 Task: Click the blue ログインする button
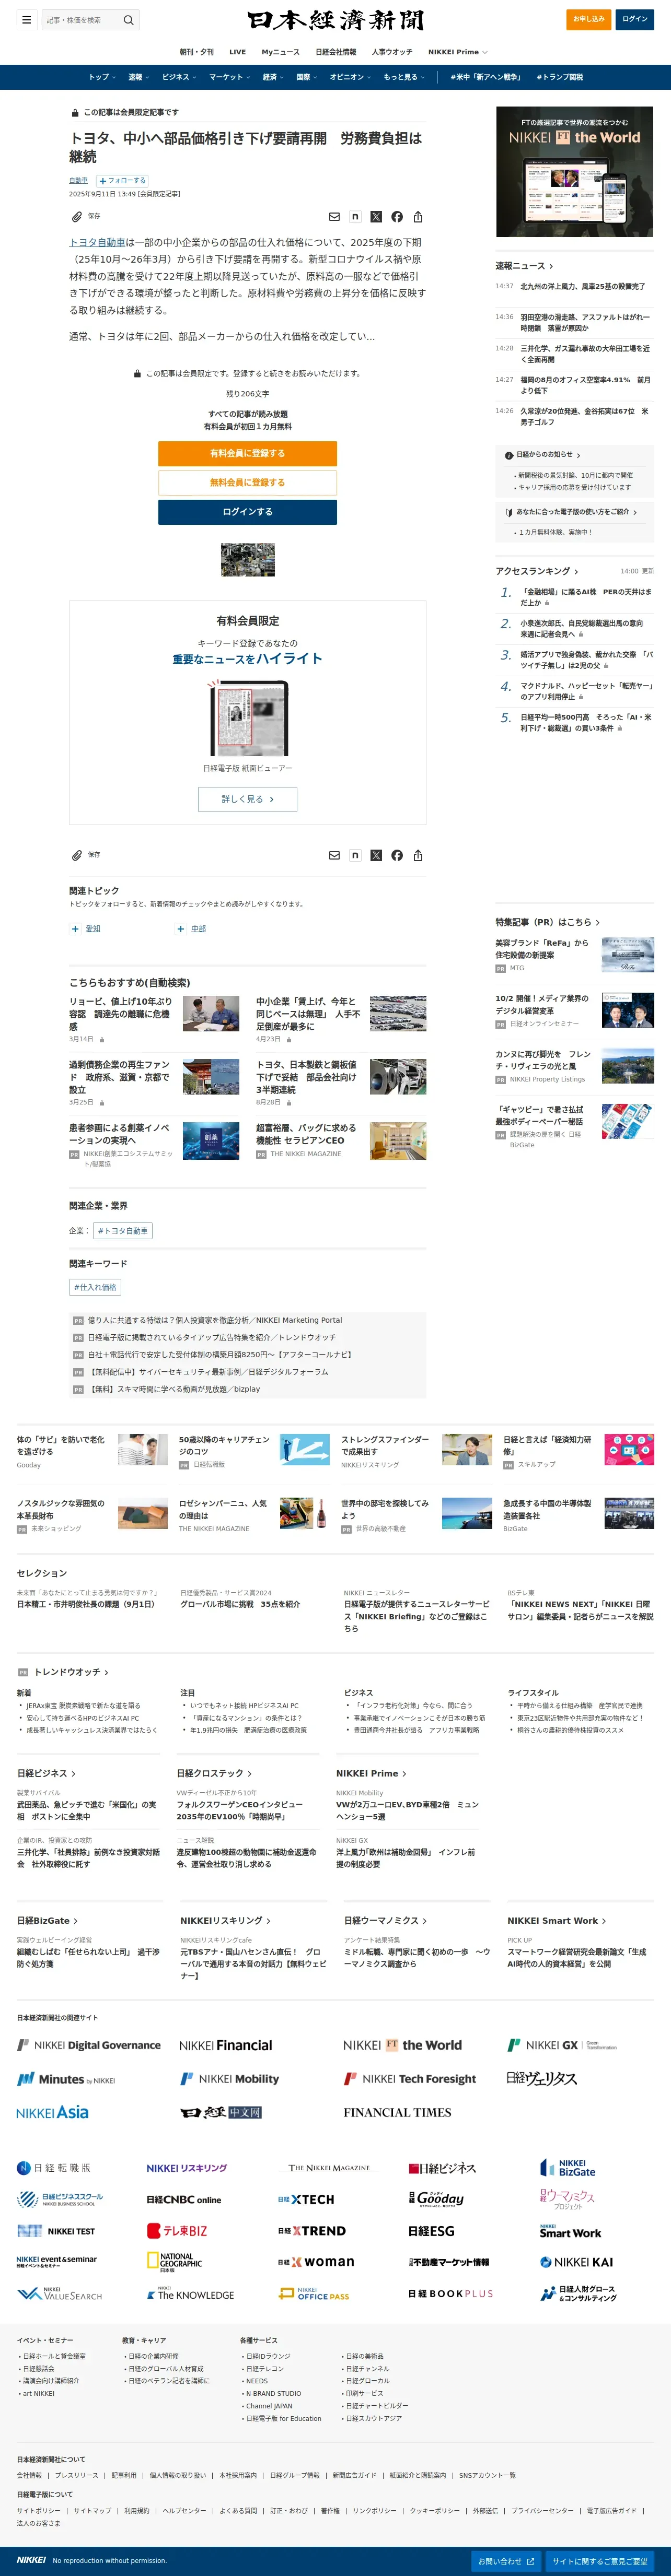247,512
